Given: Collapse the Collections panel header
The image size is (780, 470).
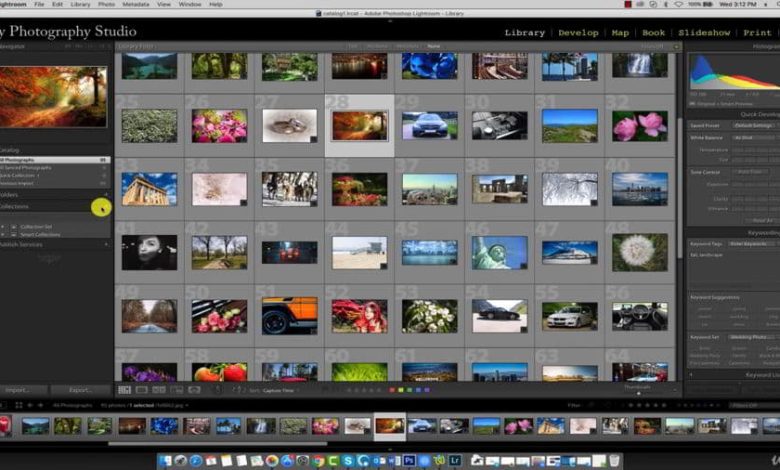Looking at the screenshot, I should point(55,206).
